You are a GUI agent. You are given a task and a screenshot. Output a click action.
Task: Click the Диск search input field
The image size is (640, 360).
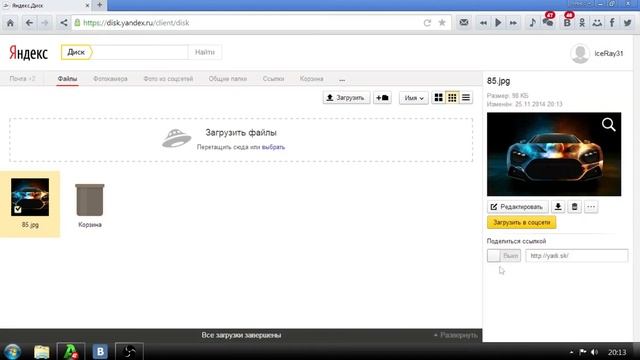pos(139,52)
